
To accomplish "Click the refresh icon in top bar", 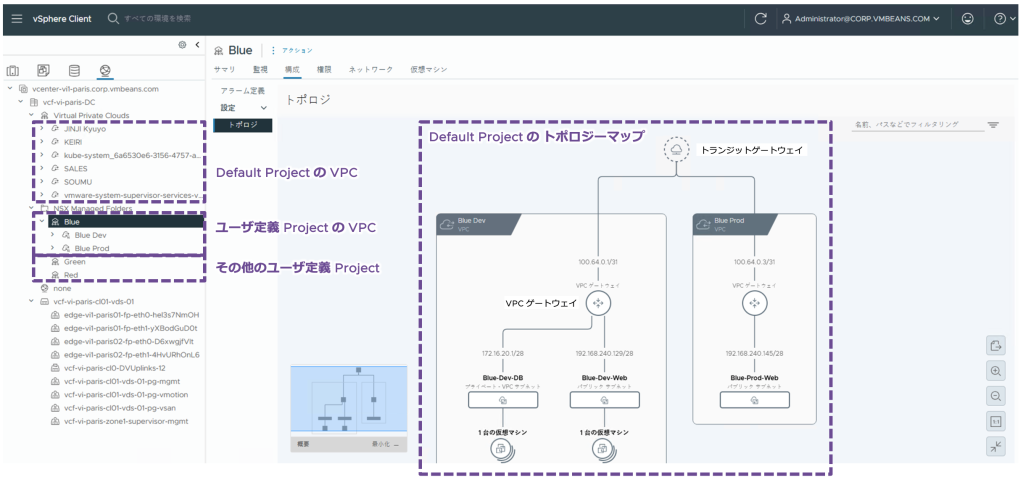I will [760, 18].
